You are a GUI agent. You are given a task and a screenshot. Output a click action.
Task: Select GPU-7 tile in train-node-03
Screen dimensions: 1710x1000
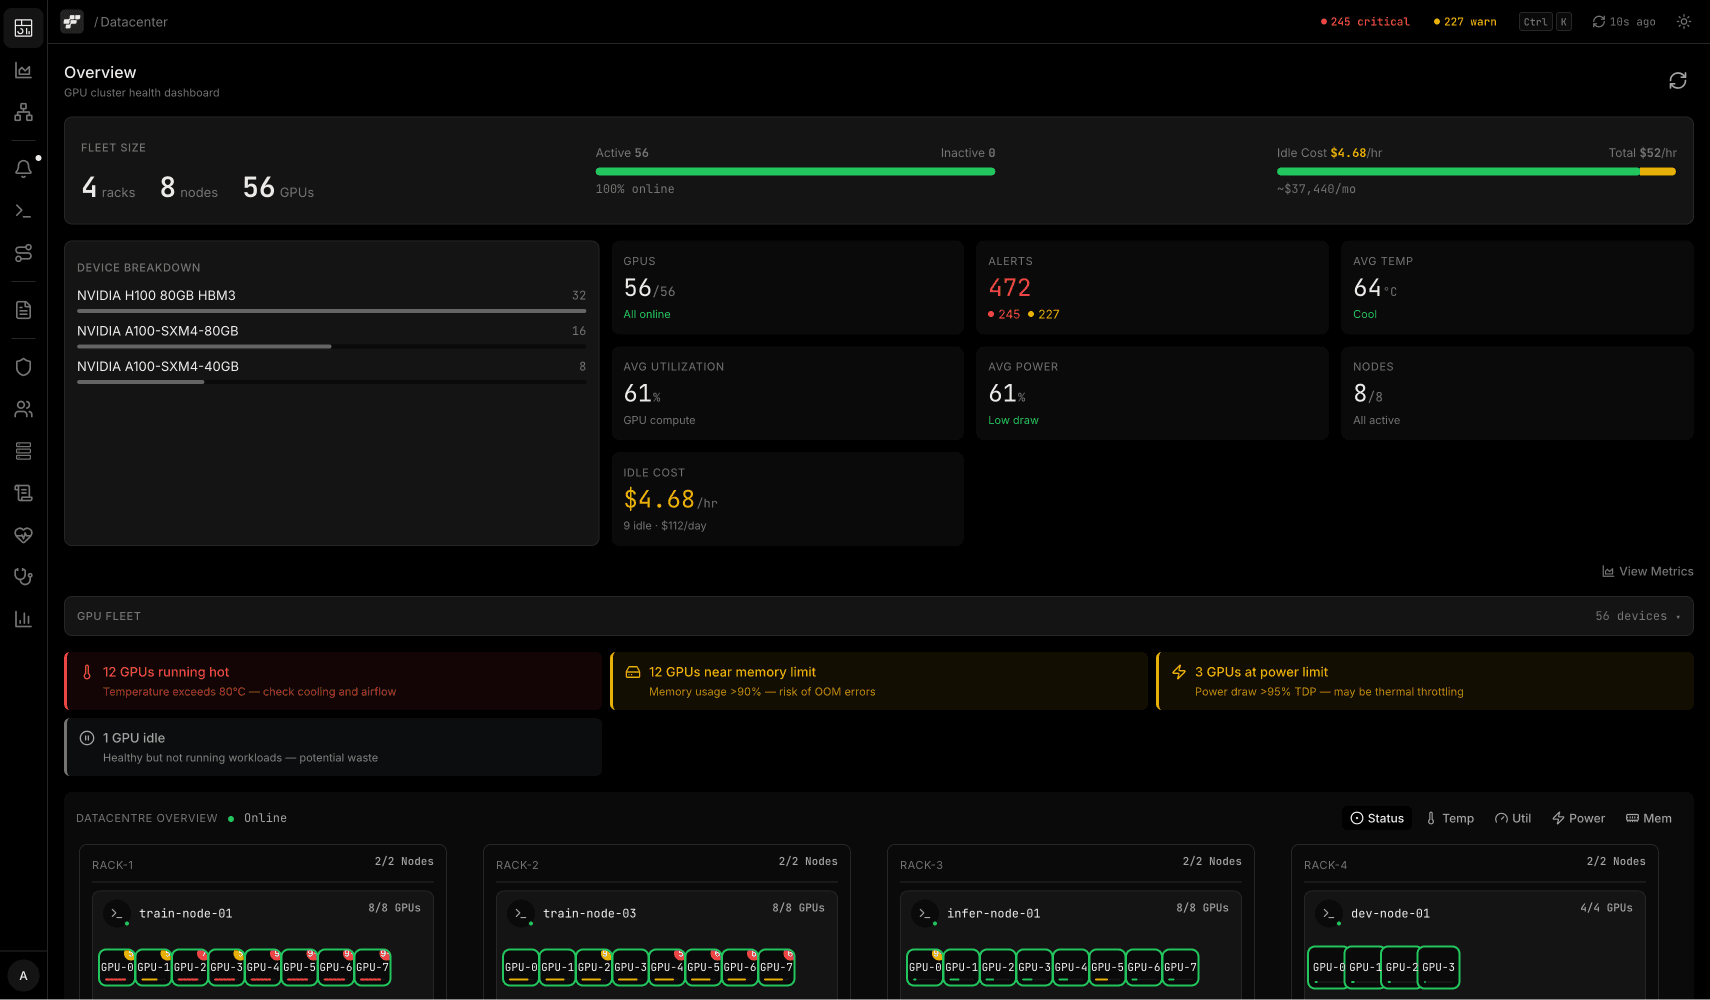(x=776, y=968)
